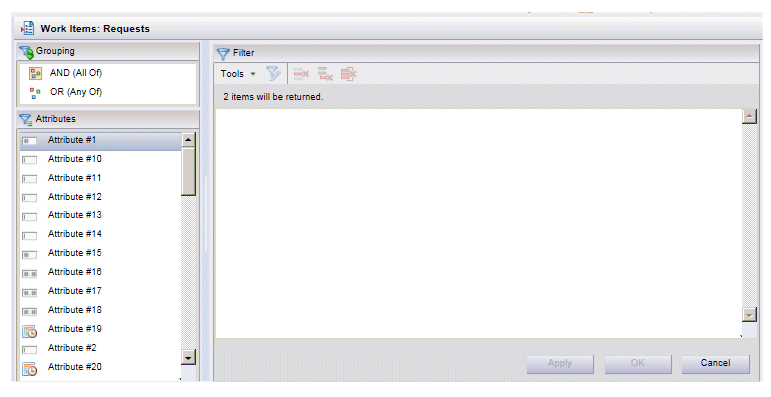
Task: Click the Apply button
Action: [x=560, y=364]
